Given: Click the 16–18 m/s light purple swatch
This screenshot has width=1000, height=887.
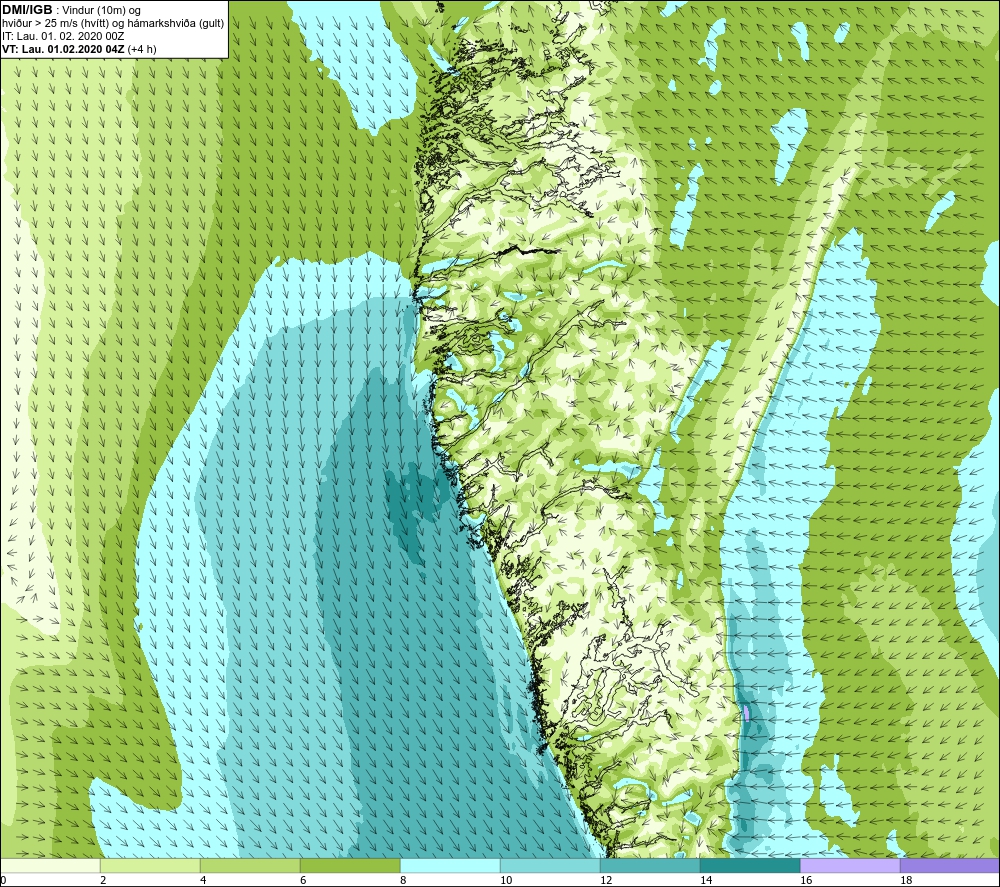Looking at the screenshot, I should pos(850,865).
